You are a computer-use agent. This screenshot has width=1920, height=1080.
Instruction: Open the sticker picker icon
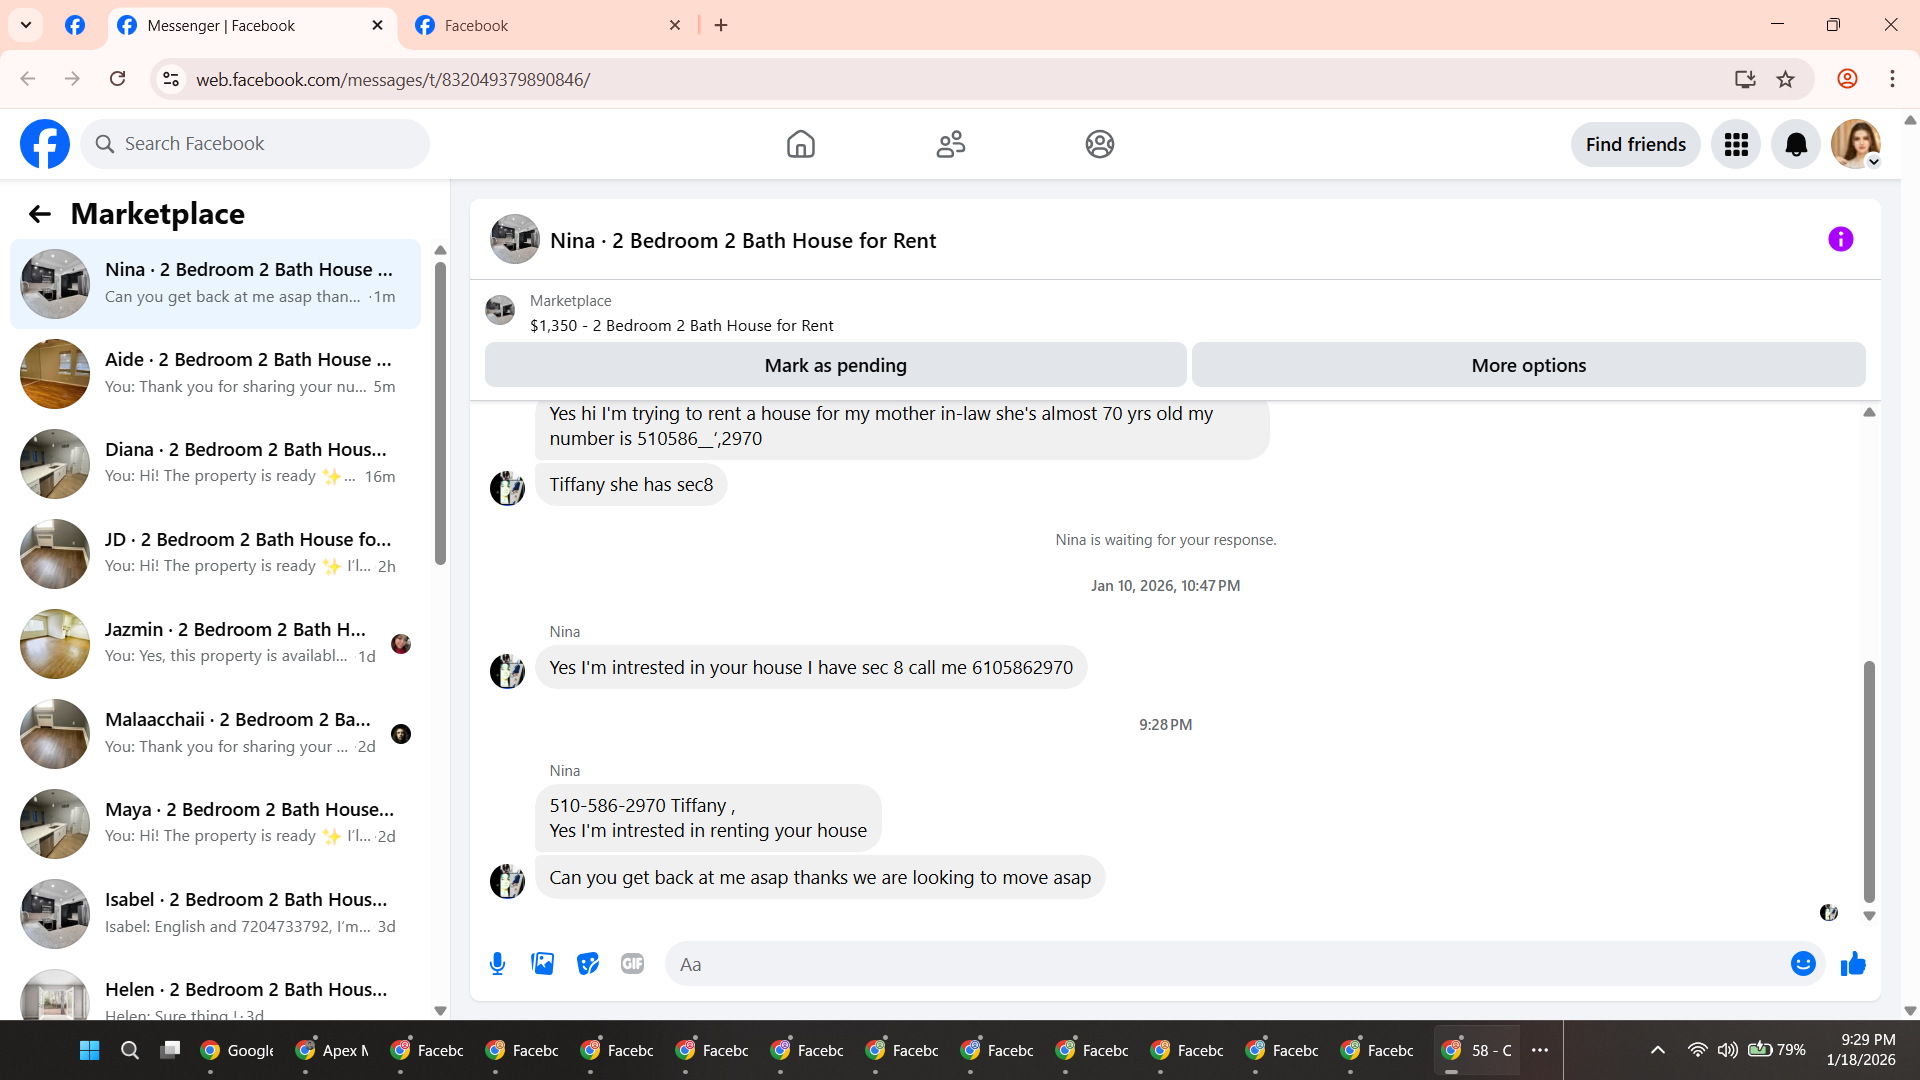click(x=588, y=964)
